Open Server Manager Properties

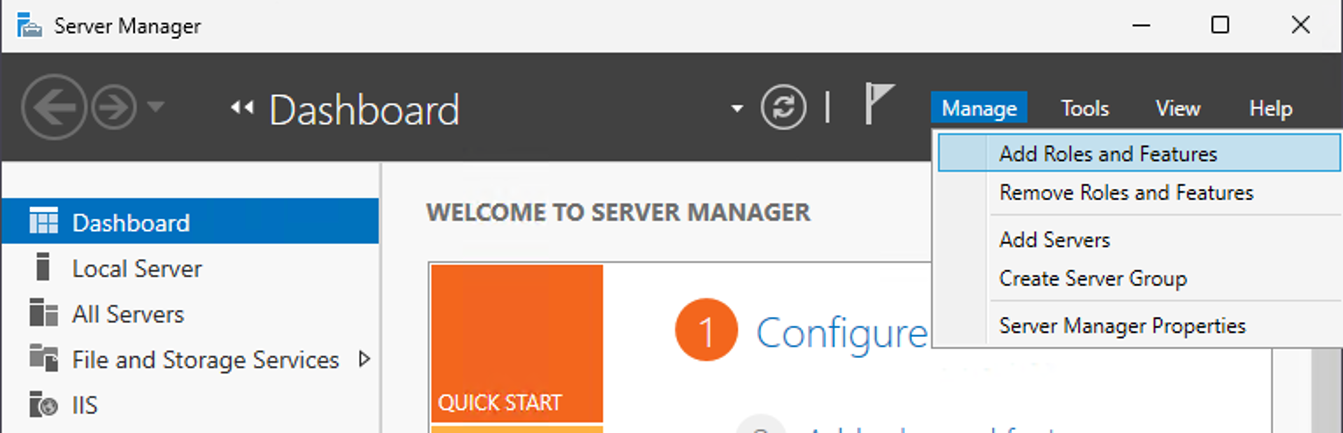coord(1139,326)
